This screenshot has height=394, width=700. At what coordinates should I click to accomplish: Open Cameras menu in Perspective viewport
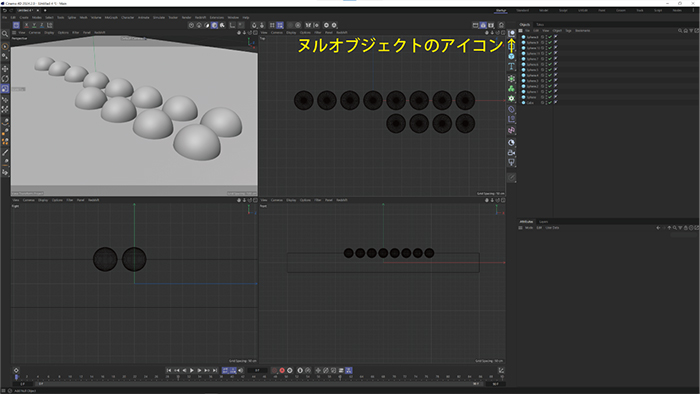pyautogui.click(x=34, y=33)
